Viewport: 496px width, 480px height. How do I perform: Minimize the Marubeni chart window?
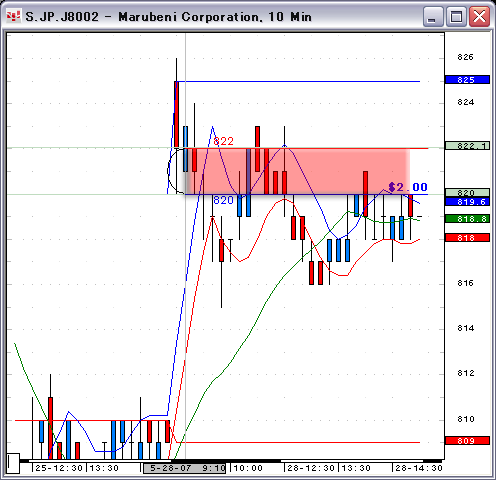433,16
